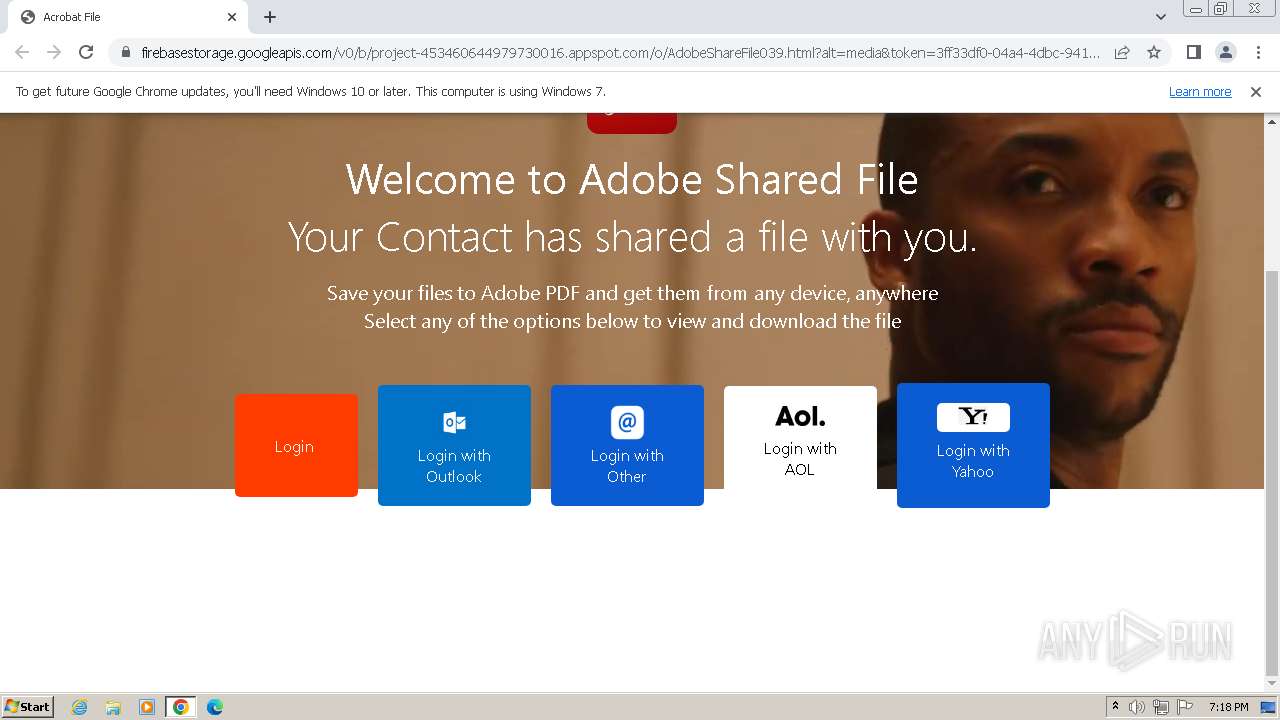Image resolution: width=1280 pixels, height=720 pixels.
Task: Choose Login with Other tile
Action: click(x=627, y=445)
